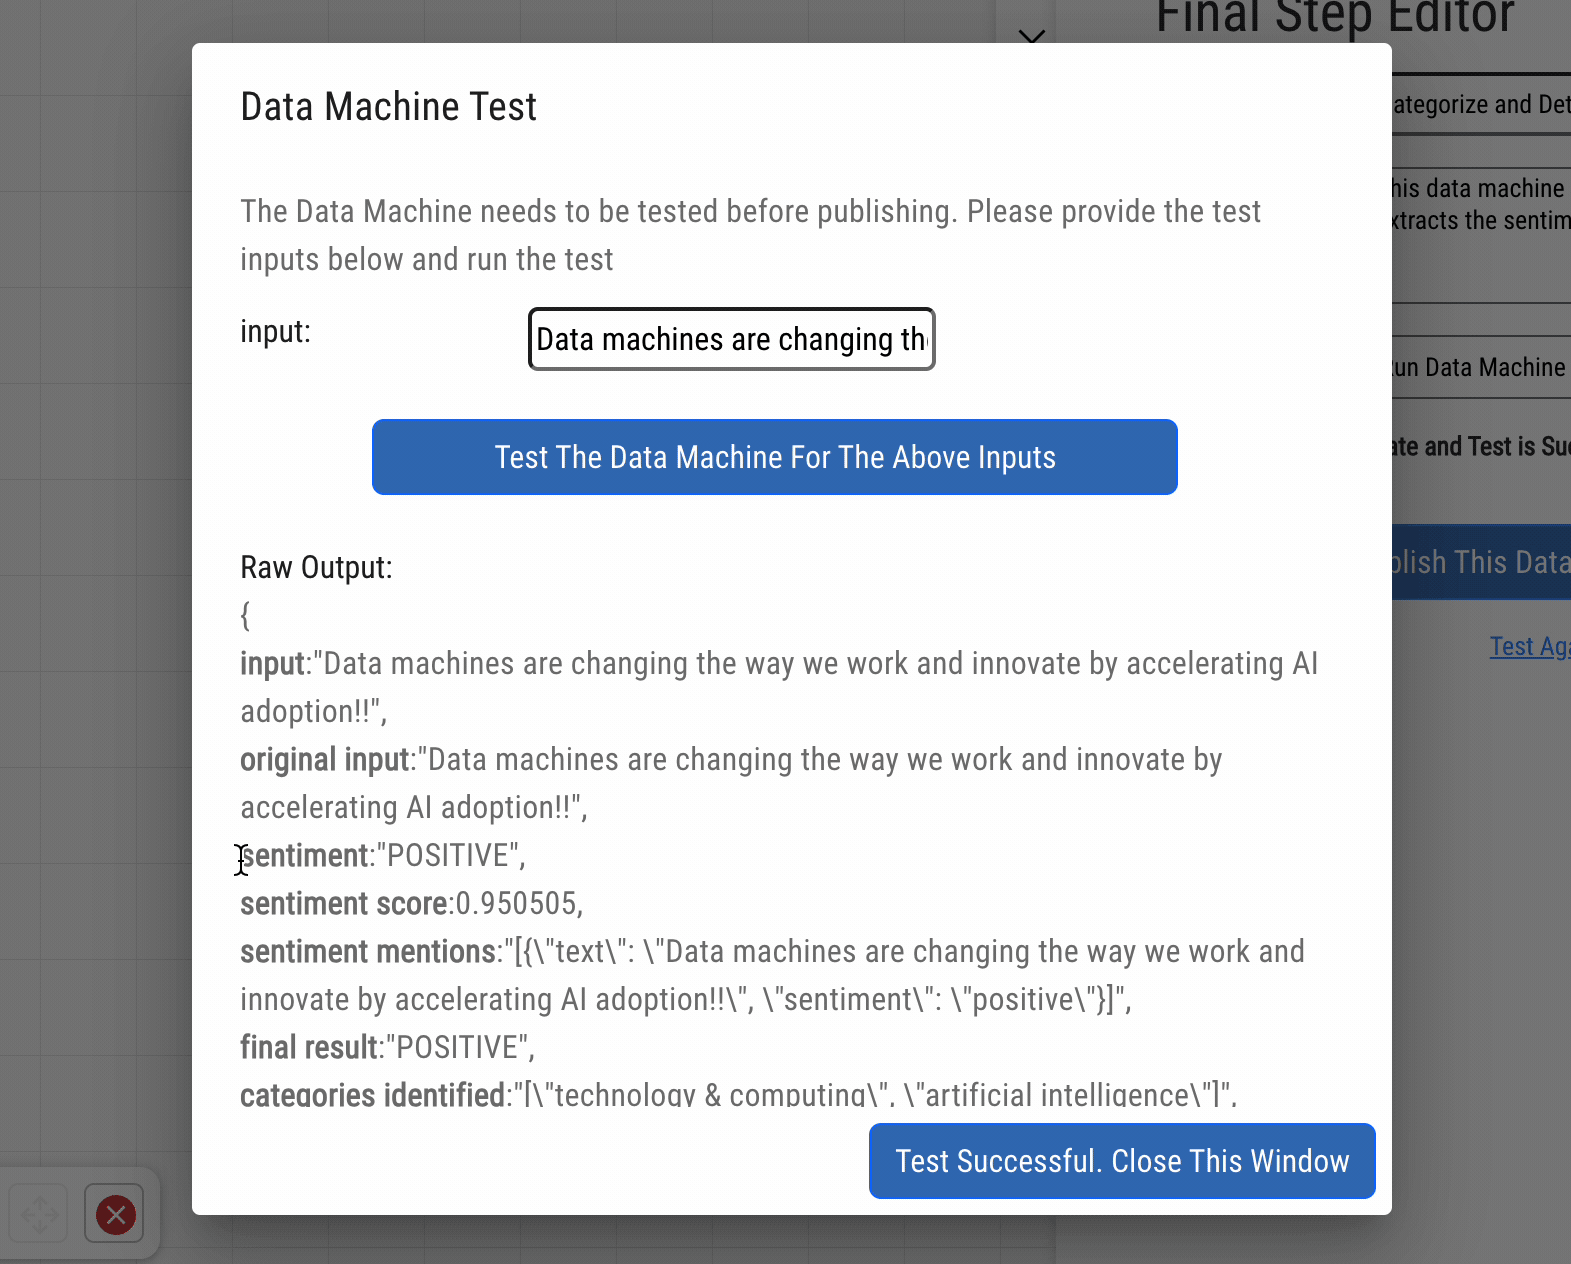The height and width of the screenshot is (1264, 1571).
Task: Click inside the test input text field
Action: [x=731, y=339]
